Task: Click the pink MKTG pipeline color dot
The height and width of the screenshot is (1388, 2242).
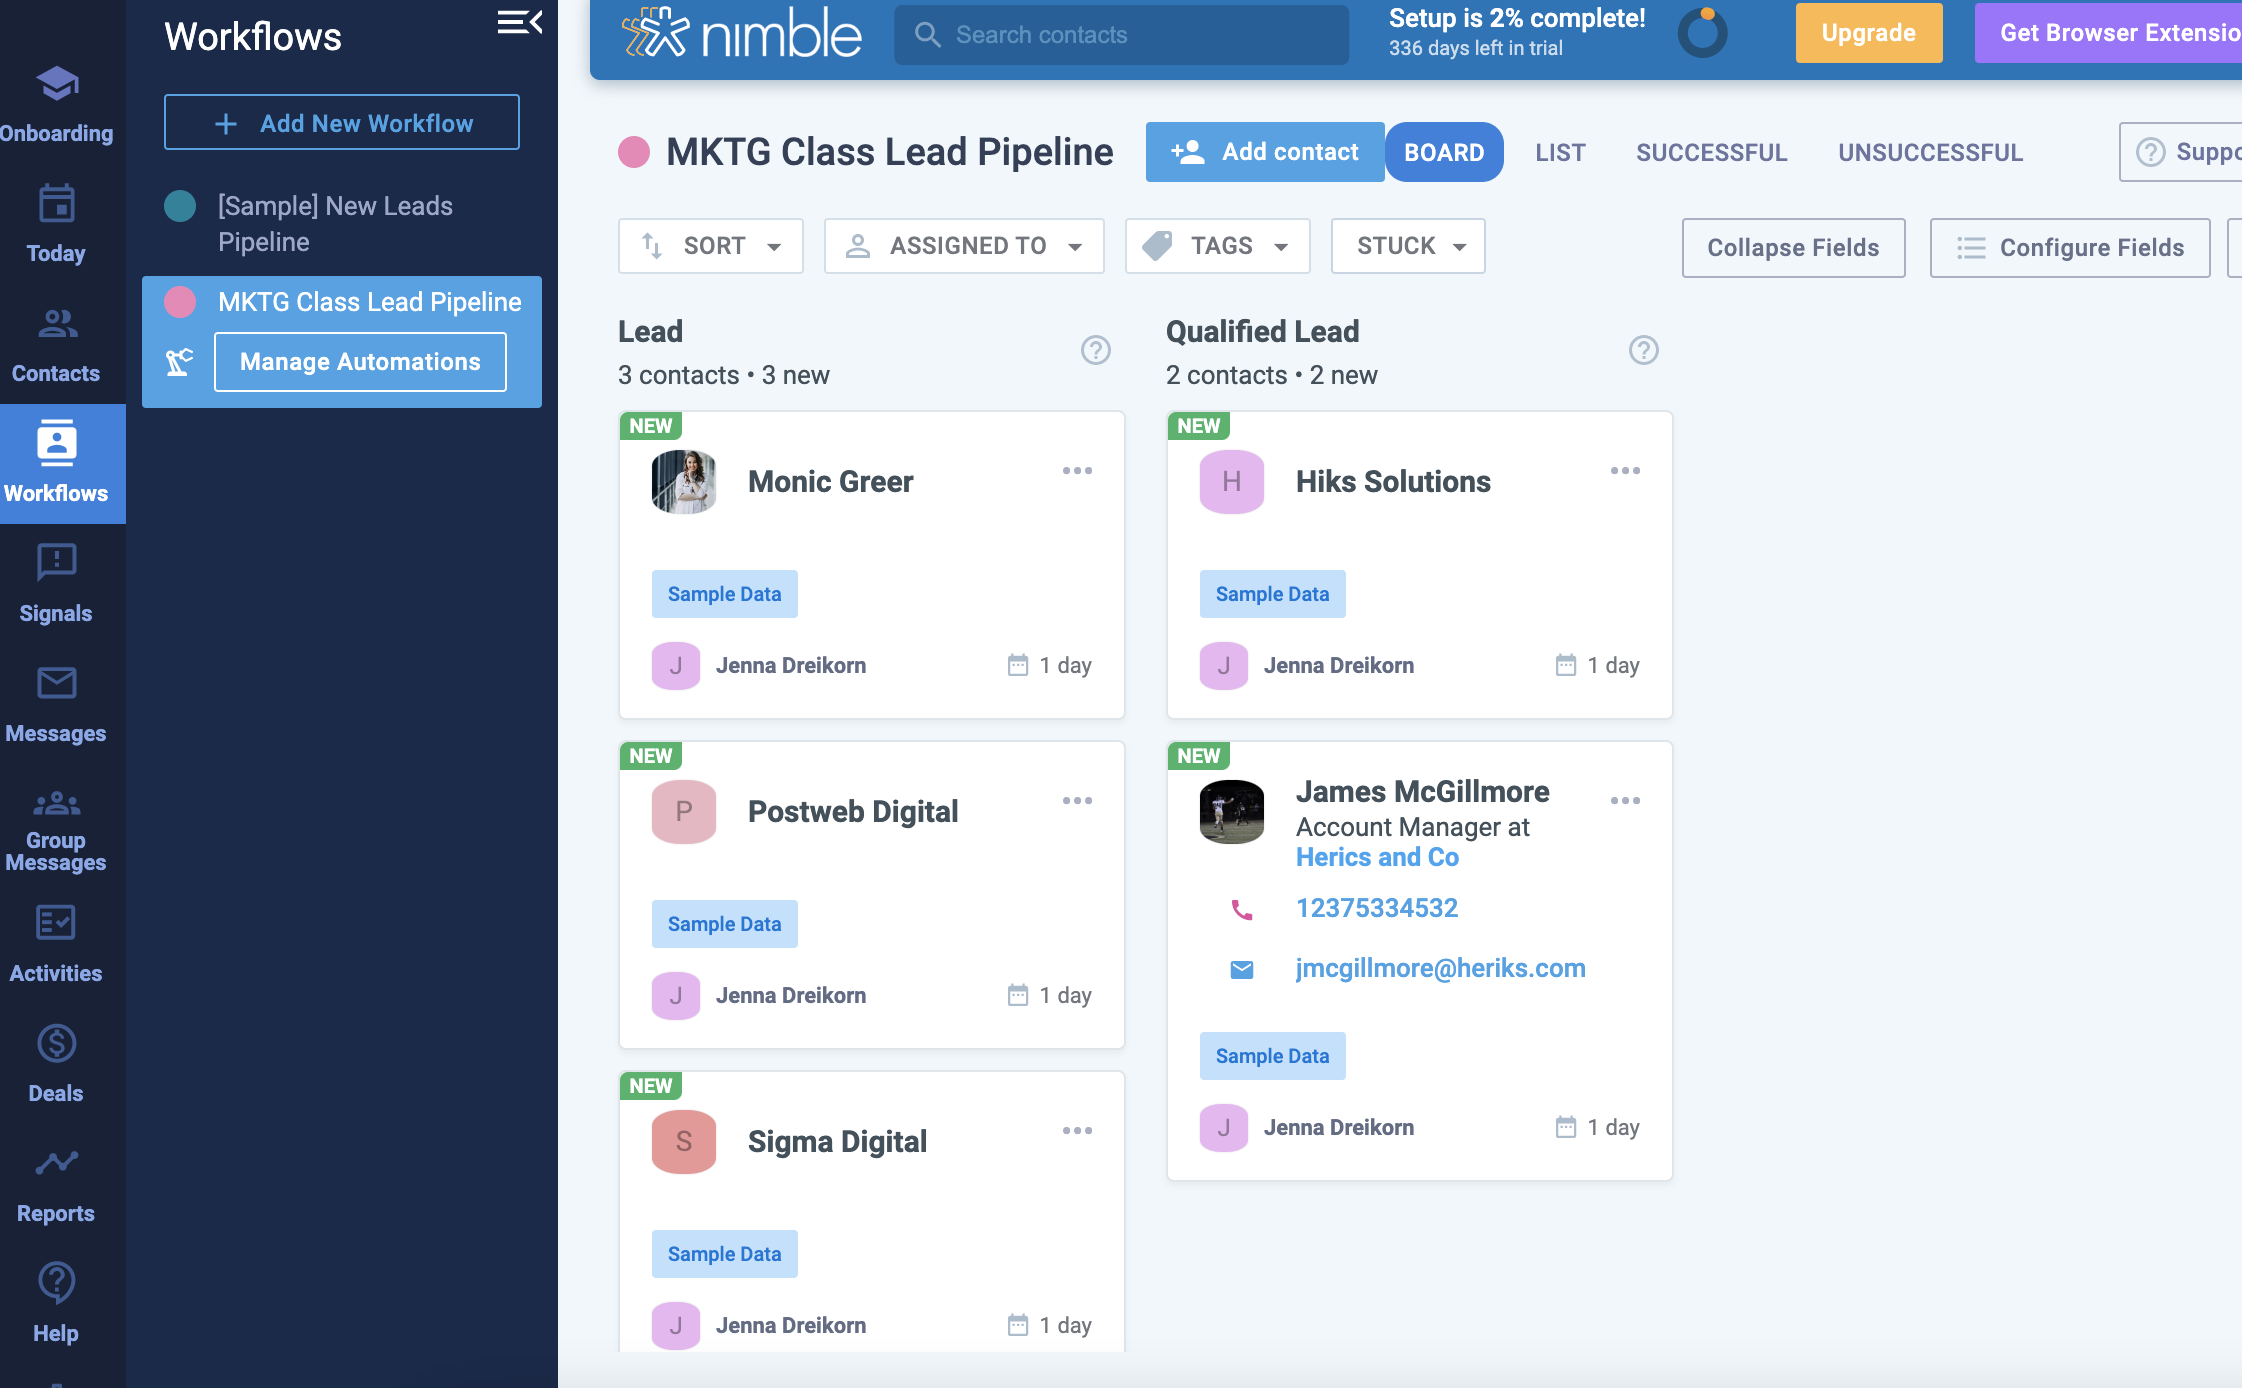Action: tap(634, 153)
